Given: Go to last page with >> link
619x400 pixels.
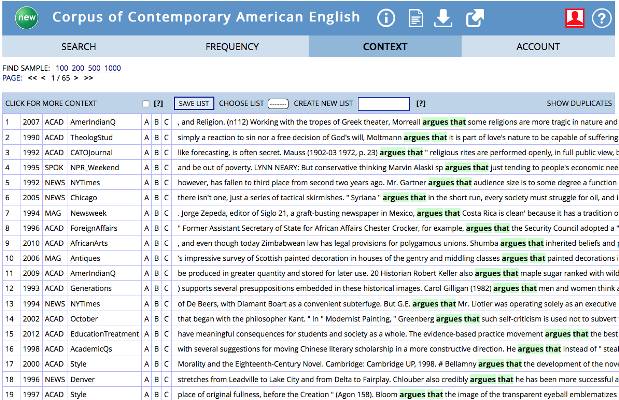Looking at the screenshot, I should click(88, 78).
